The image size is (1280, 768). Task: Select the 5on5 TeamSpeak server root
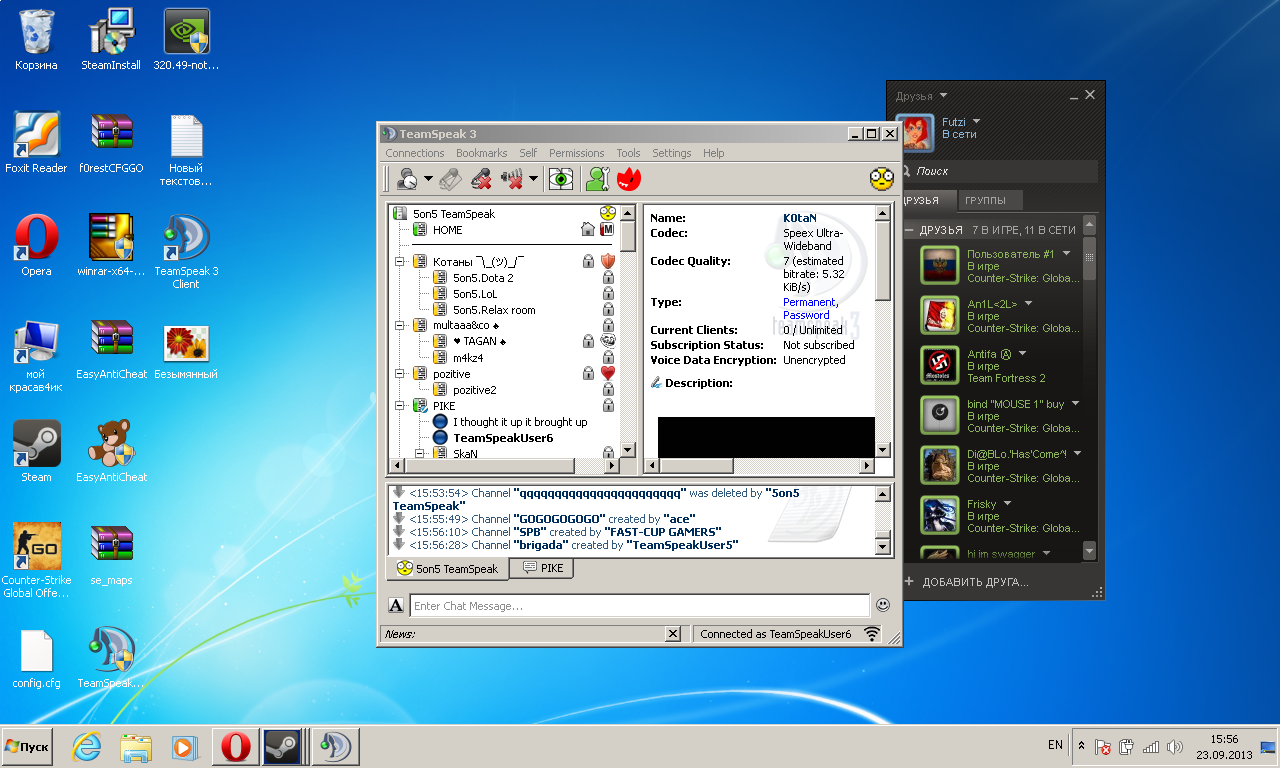tap(454, 214)
